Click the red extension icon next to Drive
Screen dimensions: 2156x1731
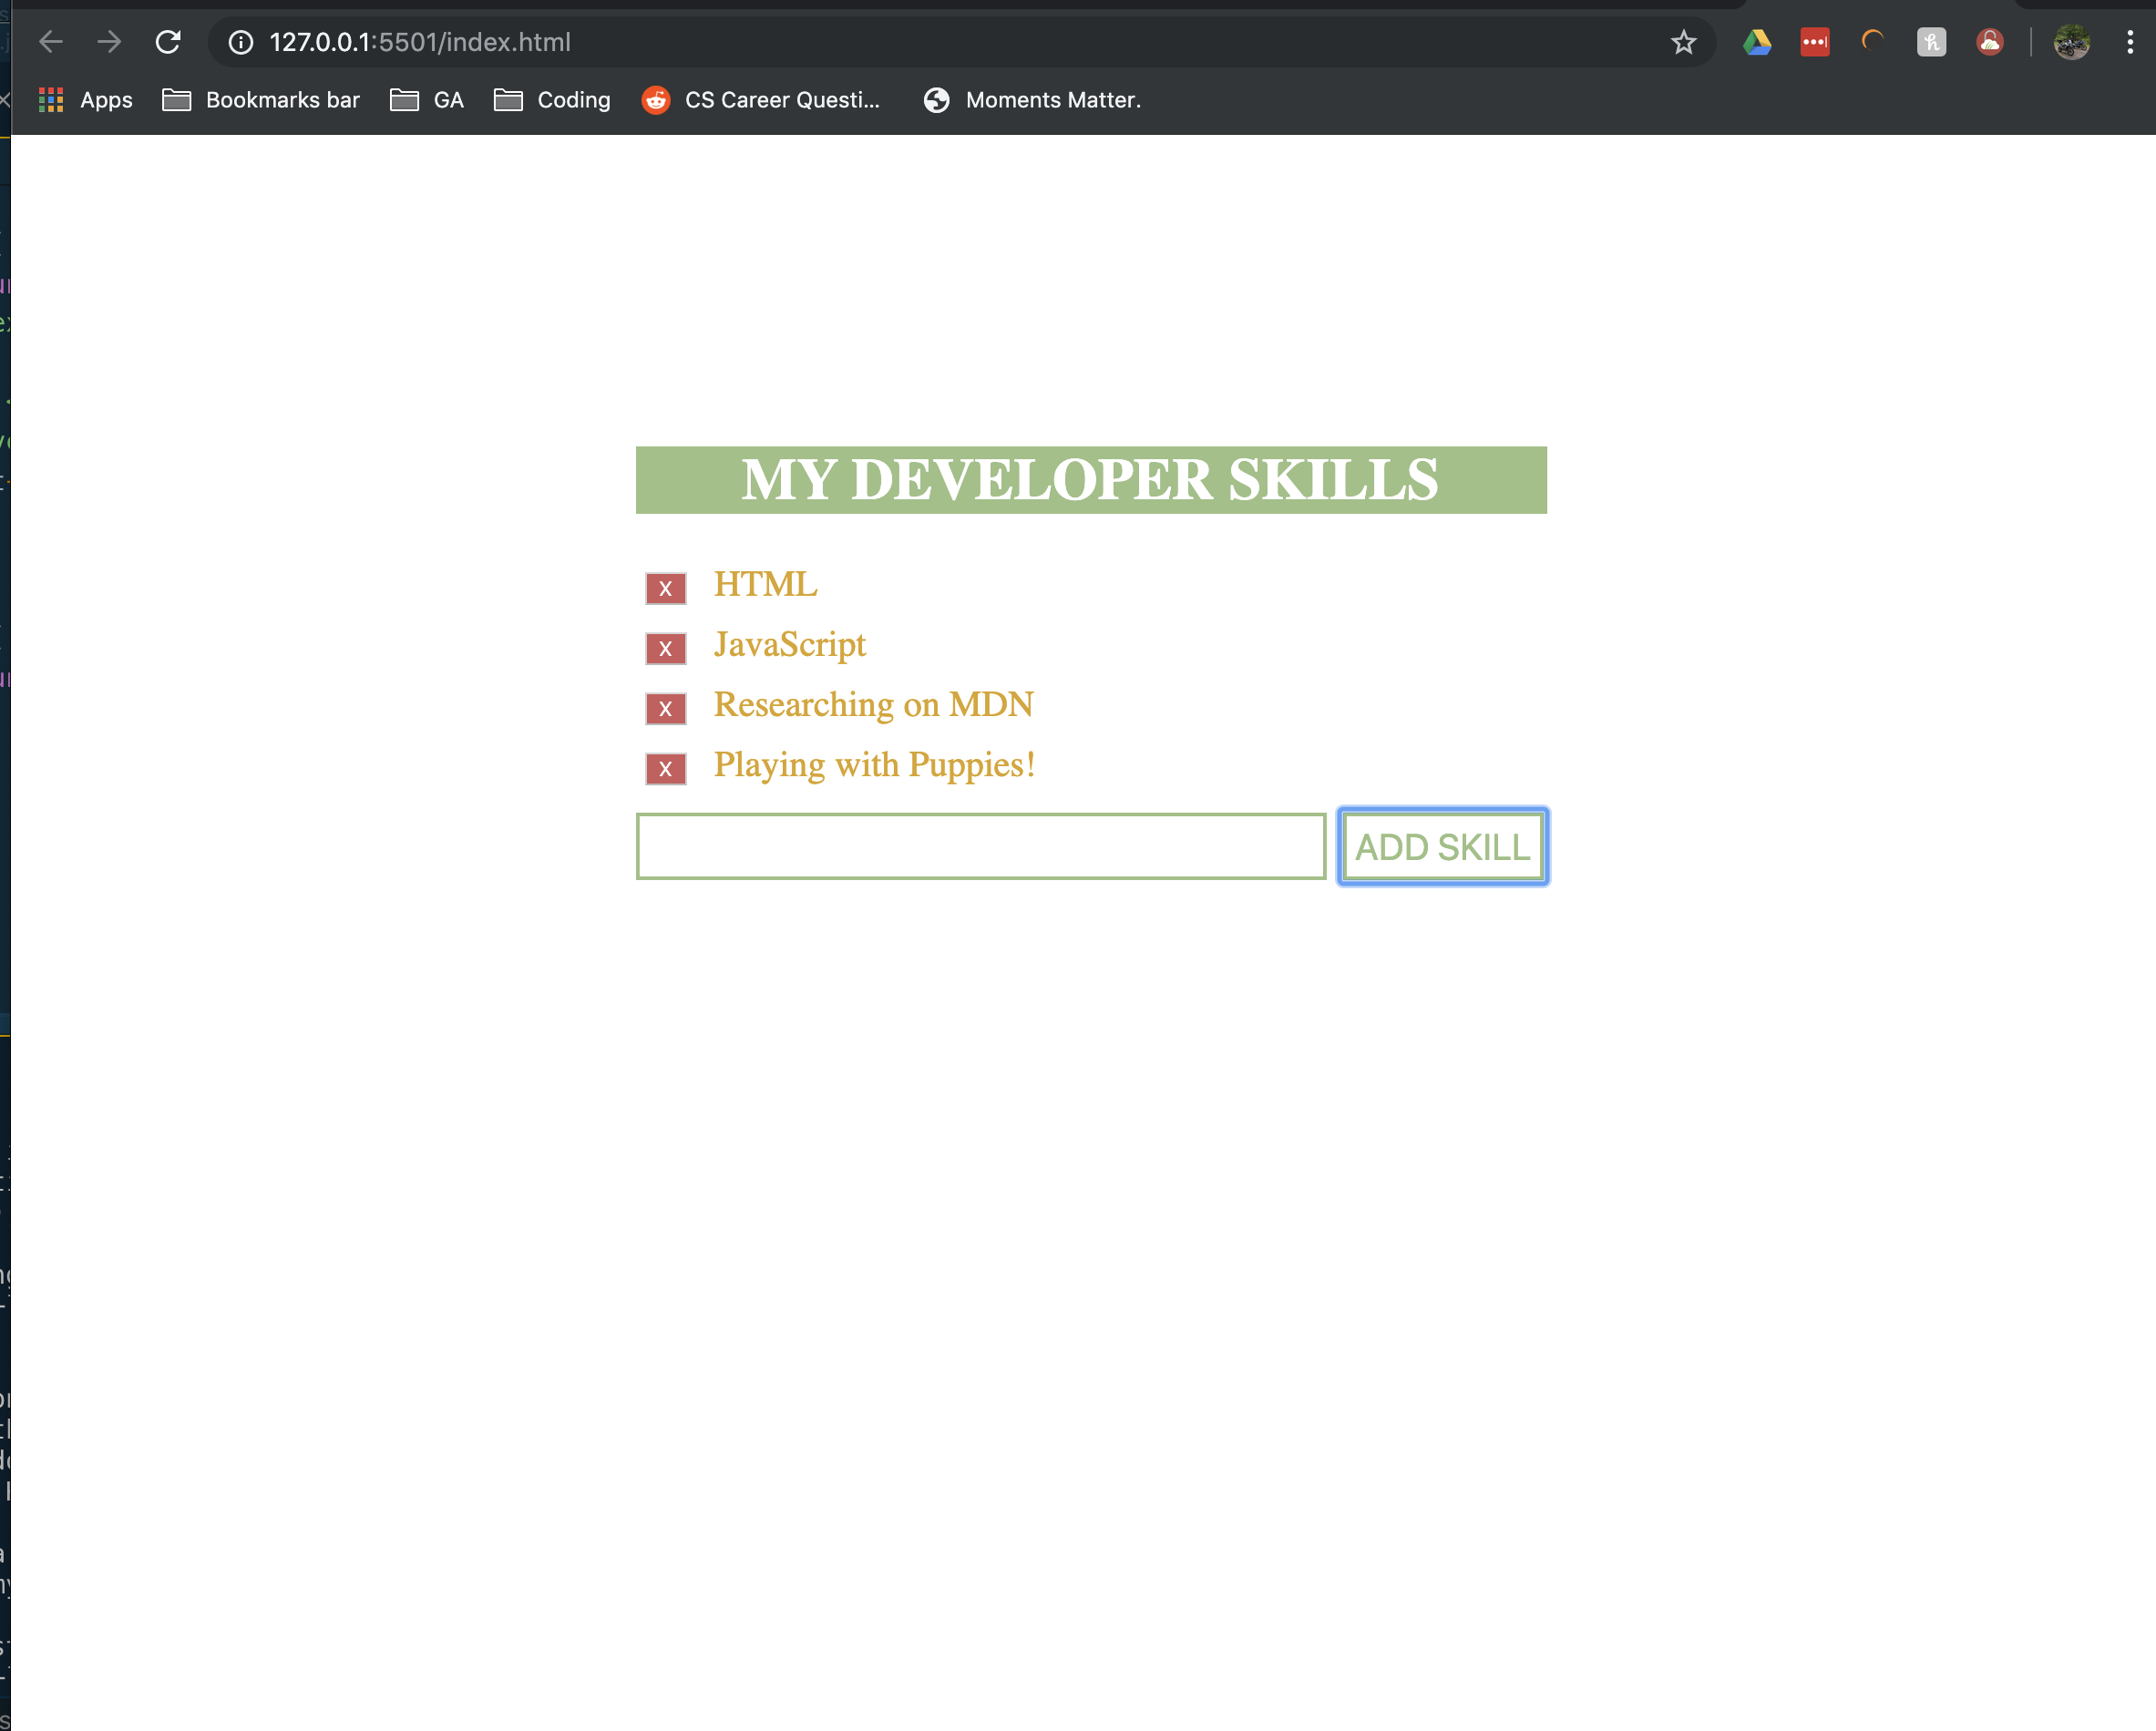1815,42
